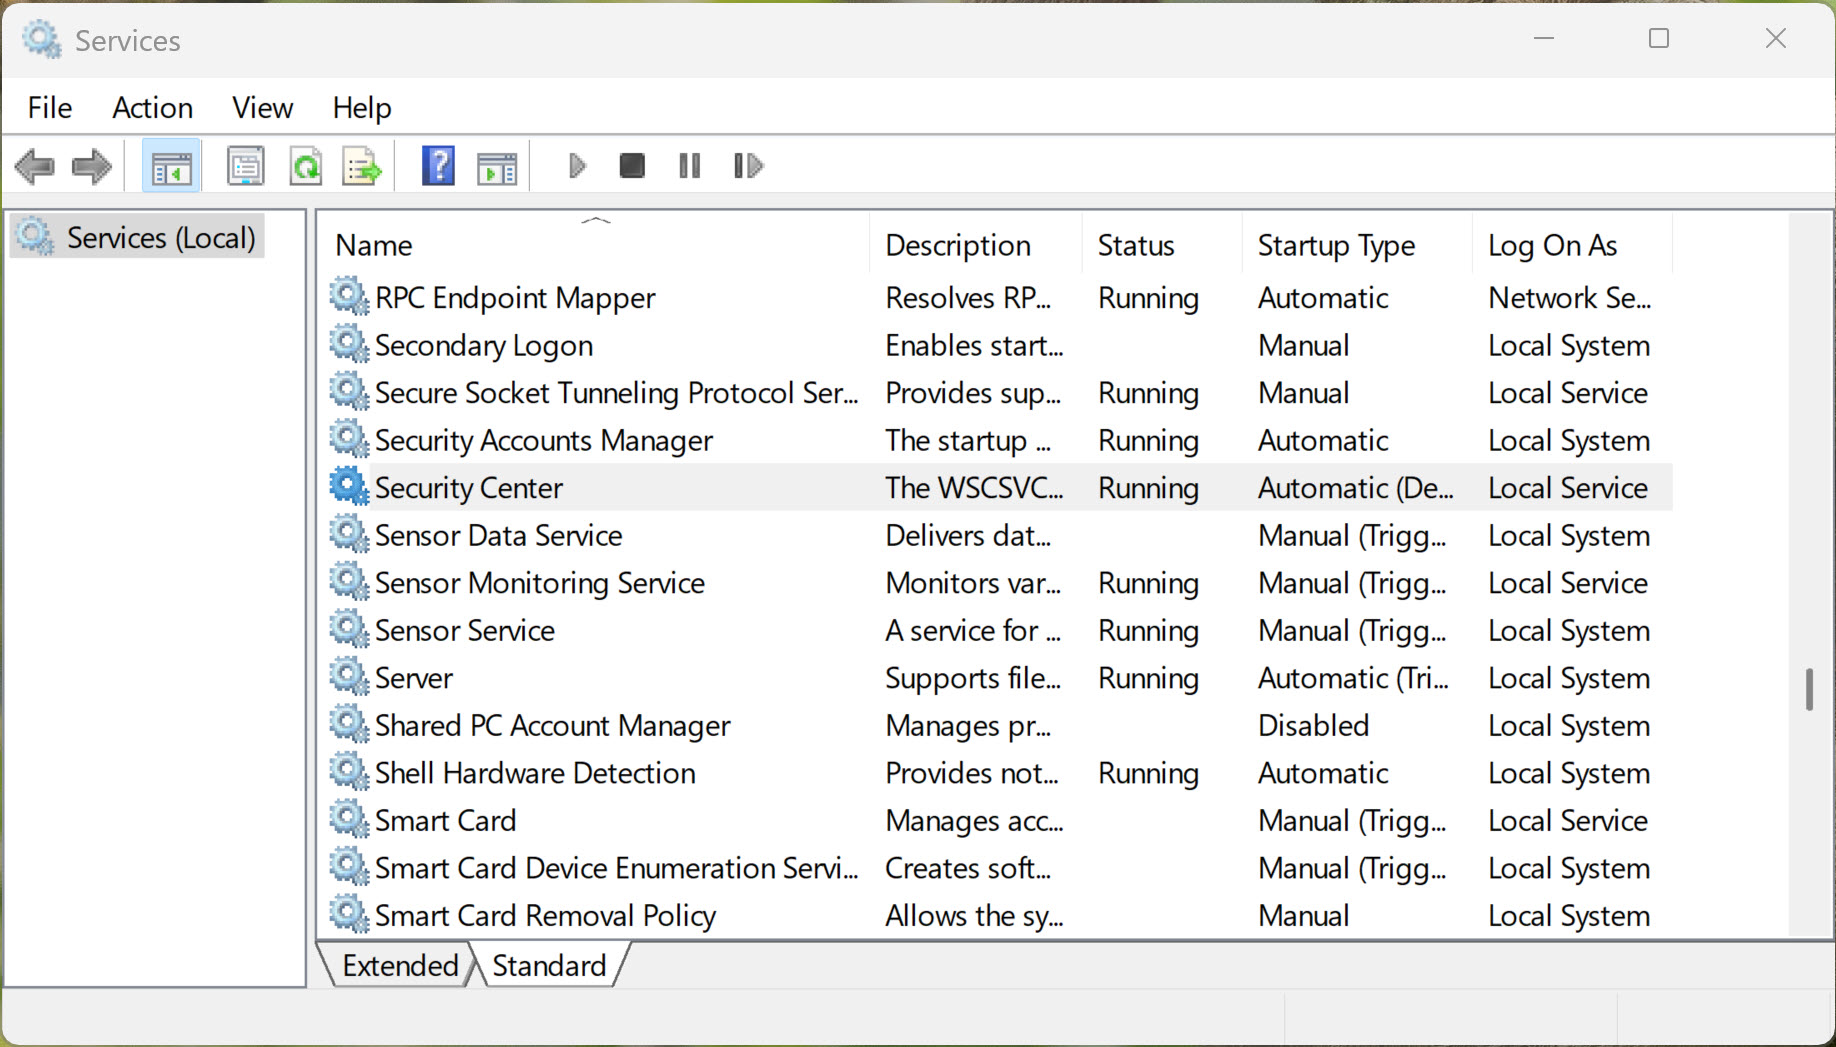Viewport: 1836px width, 1047px height.
Task: Sort services by Name column header
Action: pyautogui.click(x=374, y=246)
